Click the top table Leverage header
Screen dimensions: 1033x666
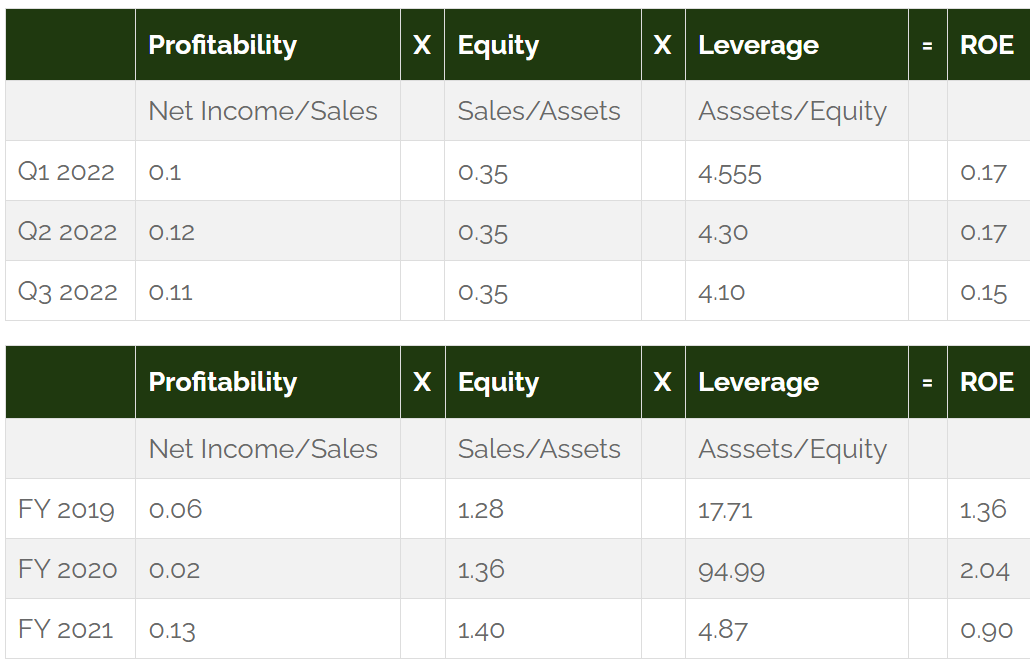tap(758, 45)
